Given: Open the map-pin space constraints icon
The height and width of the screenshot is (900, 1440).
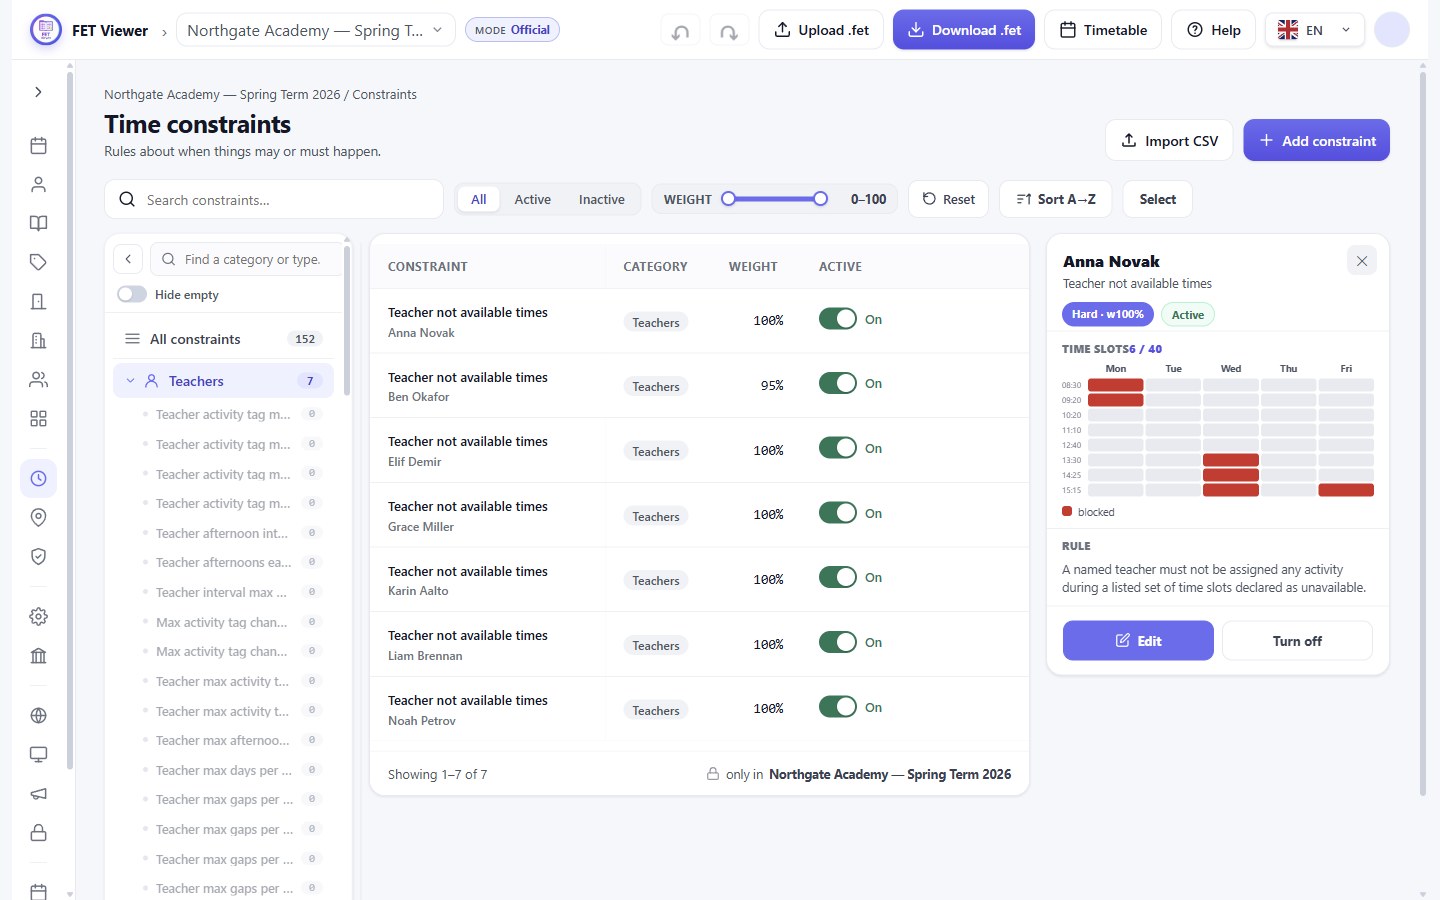Looking at the screenshot, I should click(x=38, y=517).
